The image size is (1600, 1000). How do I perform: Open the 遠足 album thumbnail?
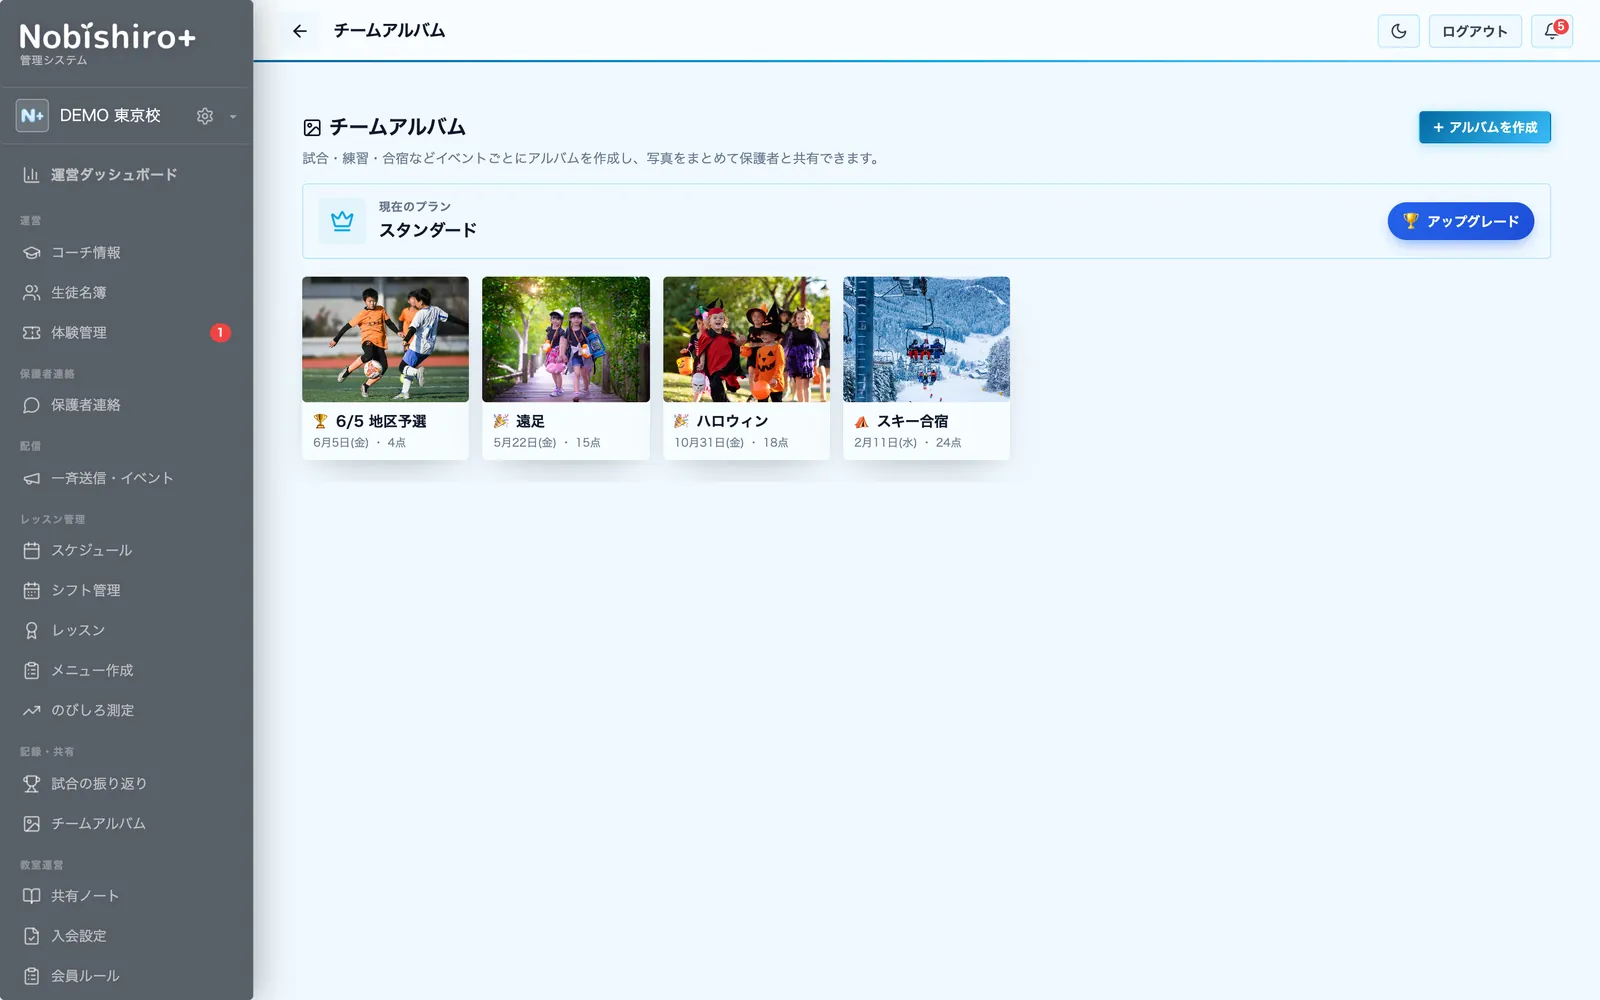[x=566, y=339]
